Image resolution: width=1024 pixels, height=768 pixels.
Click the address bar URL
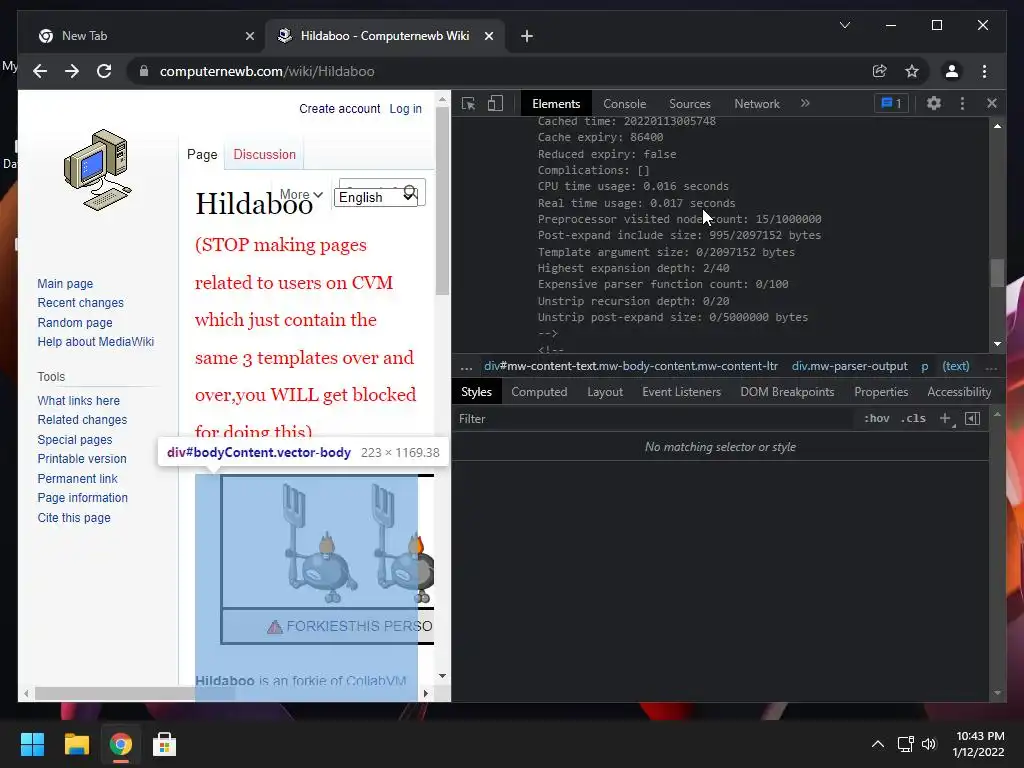click(x=267, y=71)
